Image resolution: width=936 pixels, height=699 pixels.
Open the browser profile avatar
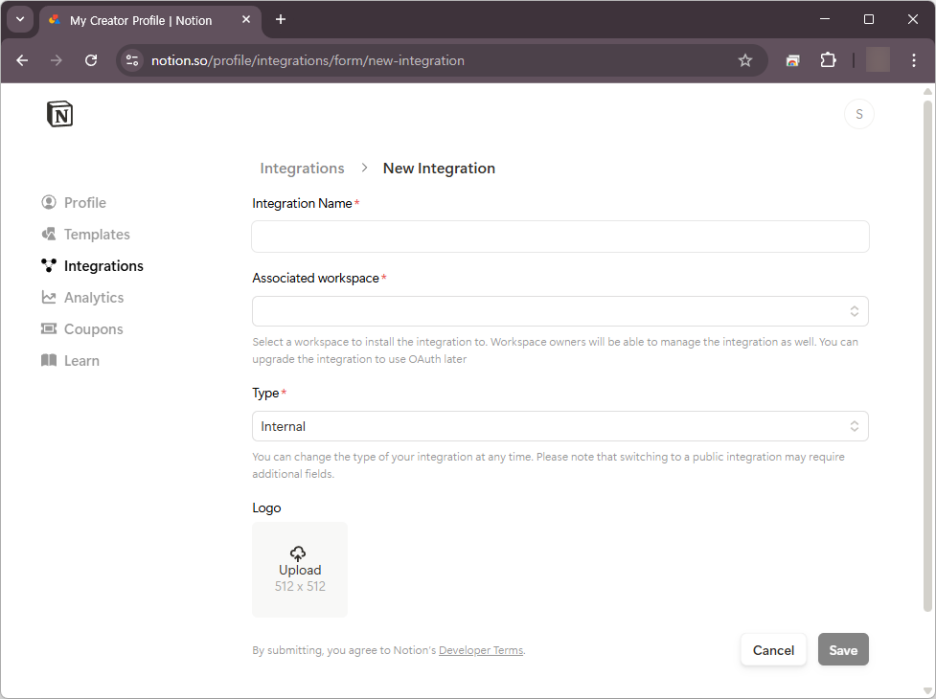(878, 60)
